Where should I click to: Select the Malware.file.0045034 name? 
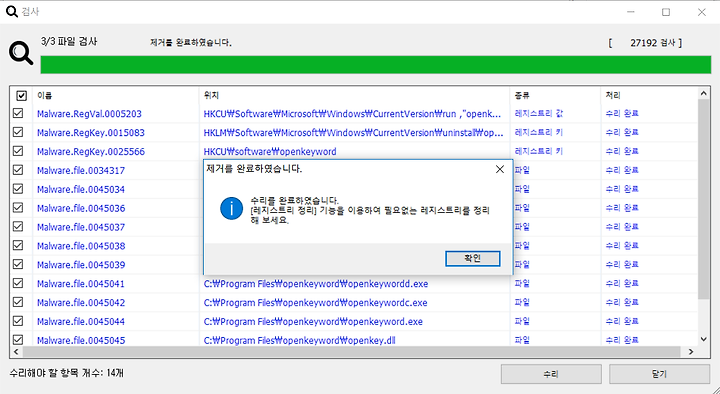[x=81, y=189]
